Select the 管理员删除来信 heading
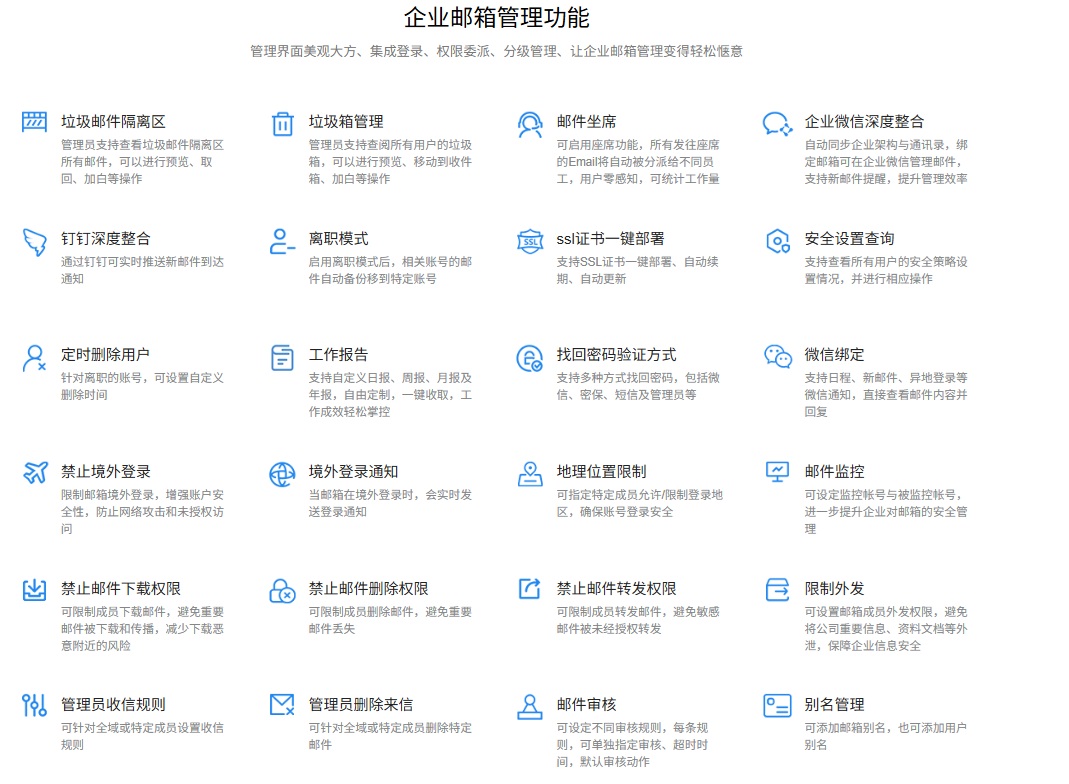Viewport: 1069px width, 784px height. coord(361,704)
